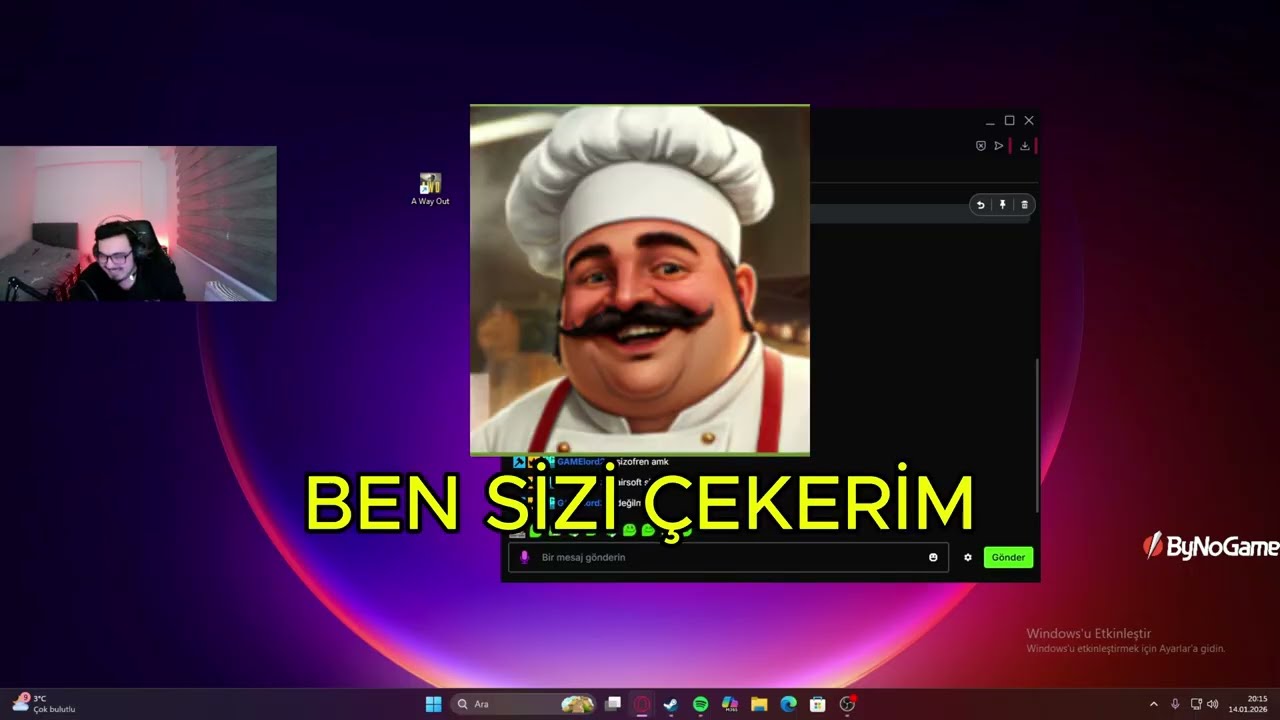Image resolution: width=1280 pixels, height=720 pixels.
Task: Maximize the chat browser window
Action: point(1009,121)
